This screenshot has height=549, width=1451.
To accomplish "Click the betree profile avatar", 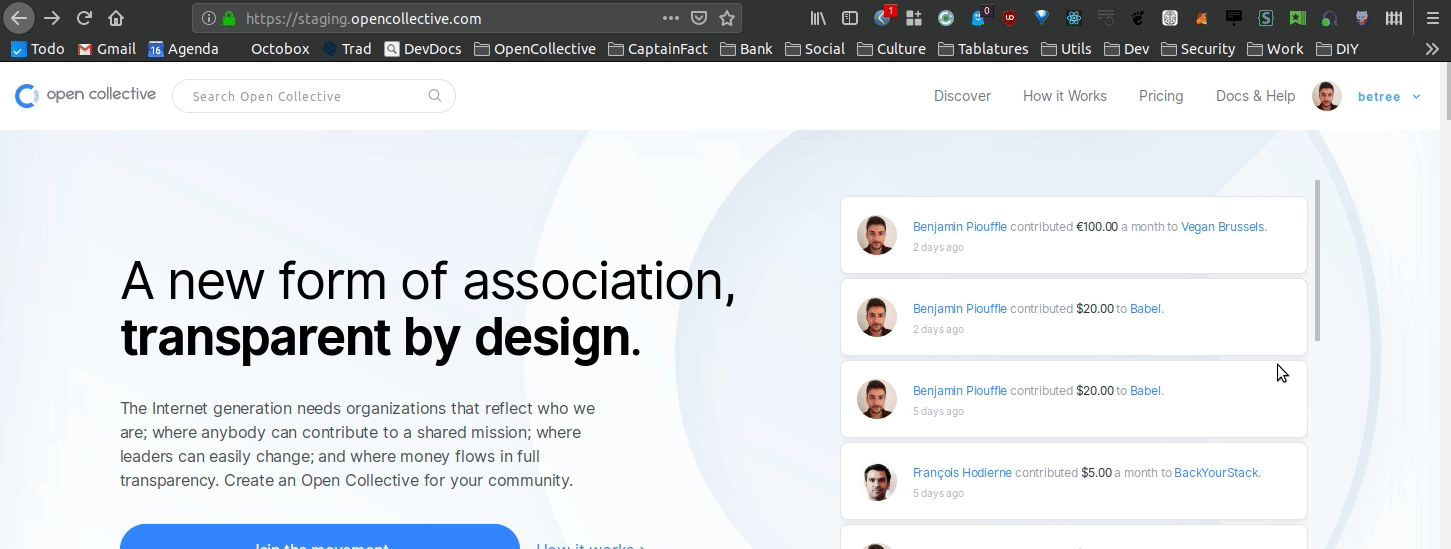I will [x=1326, y=96].
